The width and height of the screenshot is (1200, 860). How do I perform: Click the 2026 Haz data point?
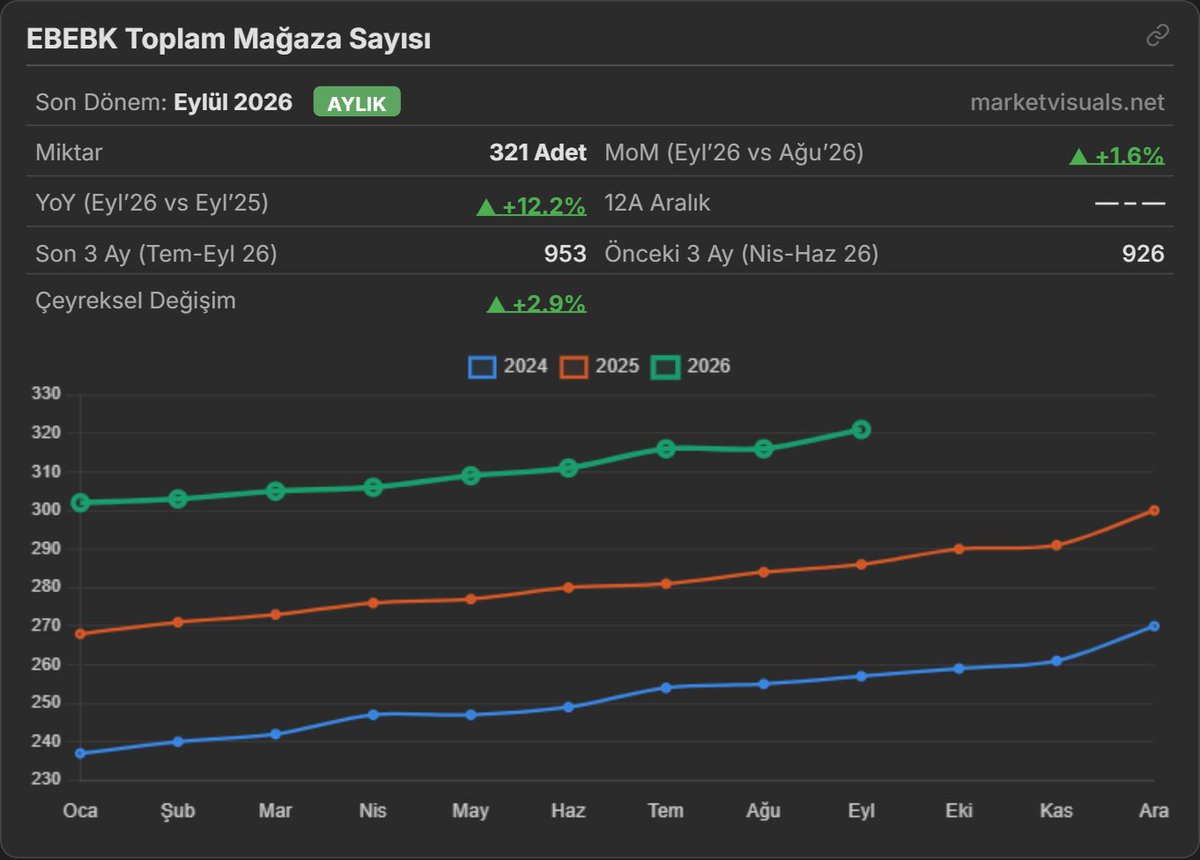[569, 468]
